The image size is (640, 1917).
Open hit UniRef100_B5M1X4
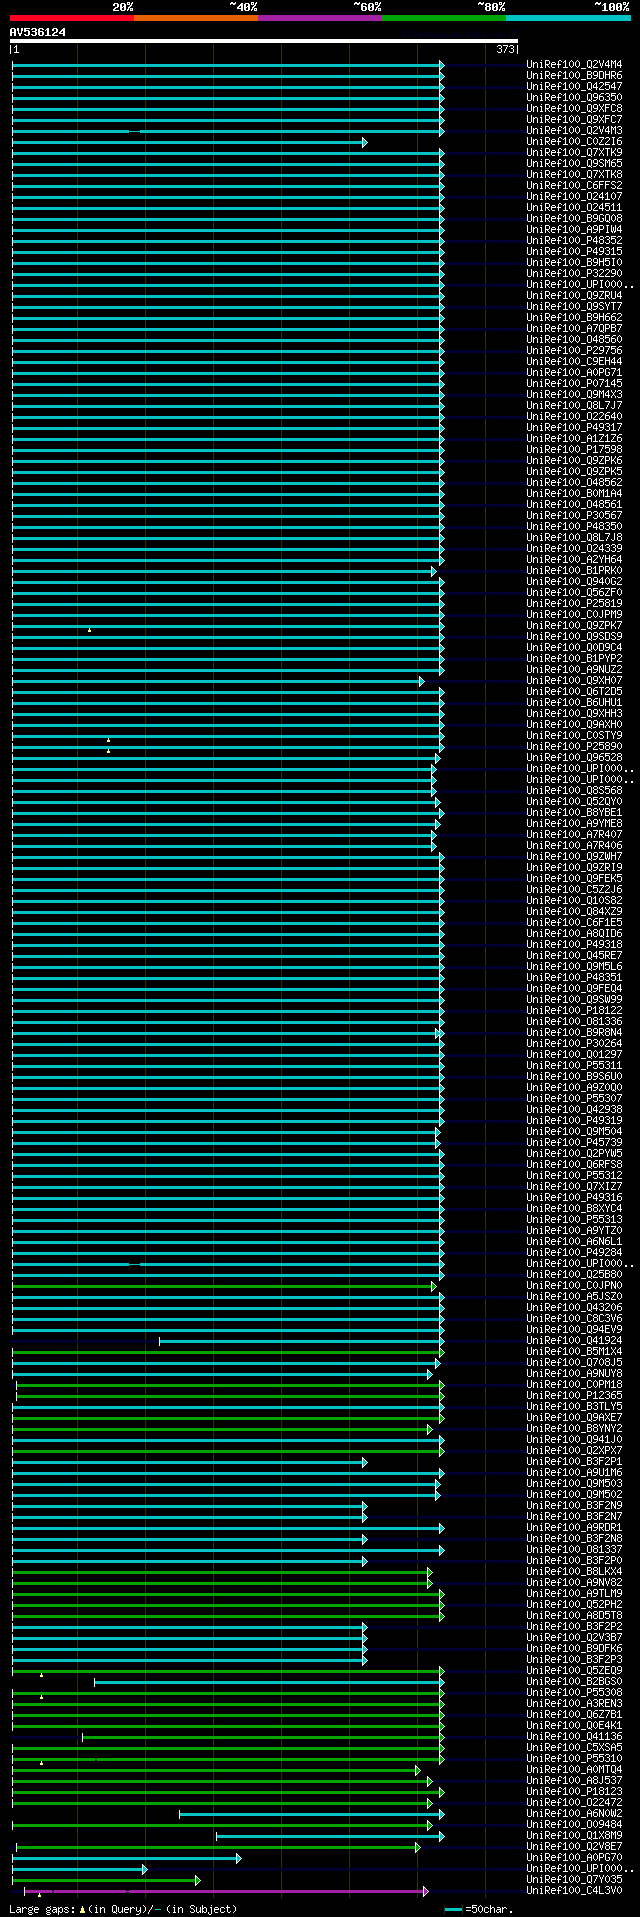pyautogui.click(x=575, y=1351)
